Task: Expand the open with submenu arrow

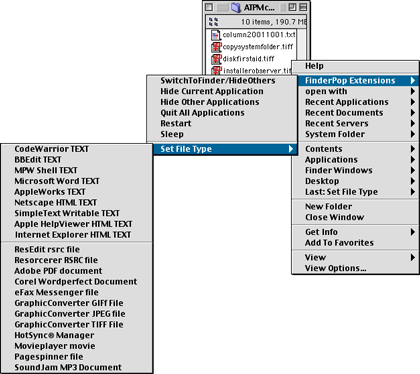Action: click(x=413, y=91)
